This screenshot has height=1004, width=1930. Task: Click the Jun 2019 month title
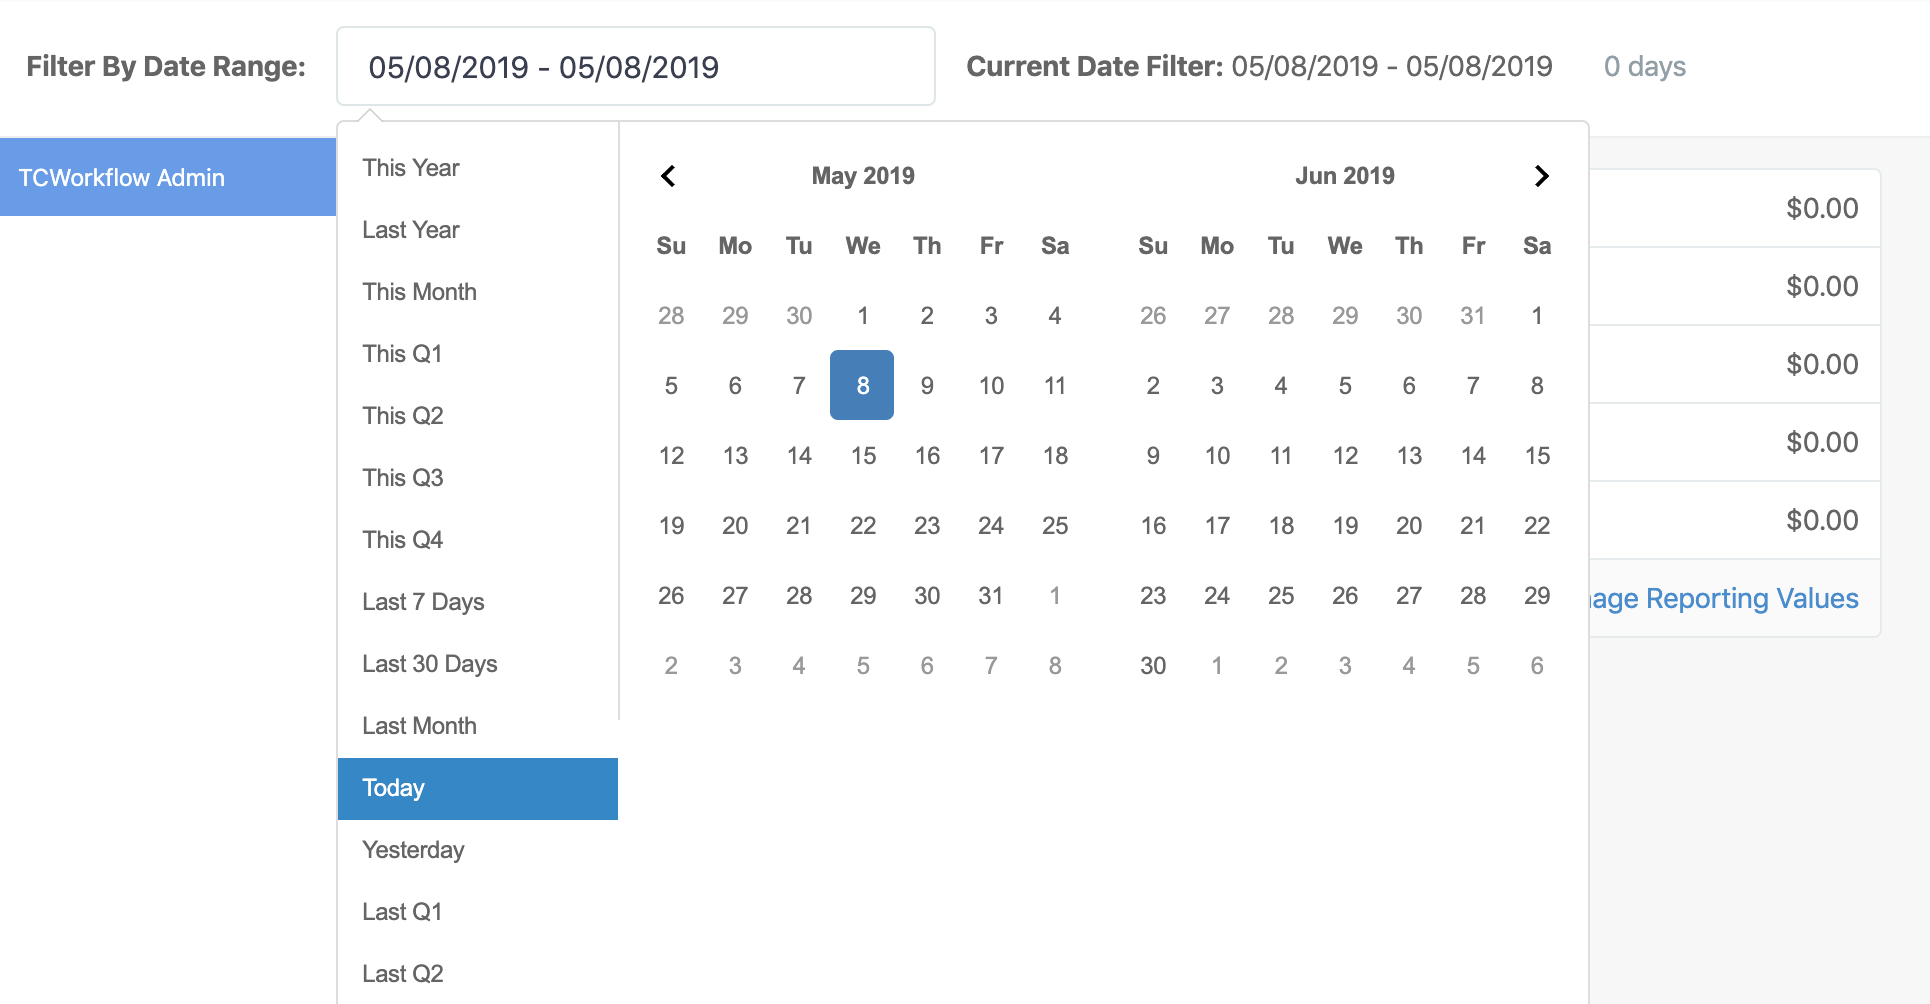pyautogui.click(x=1344, y=176)
